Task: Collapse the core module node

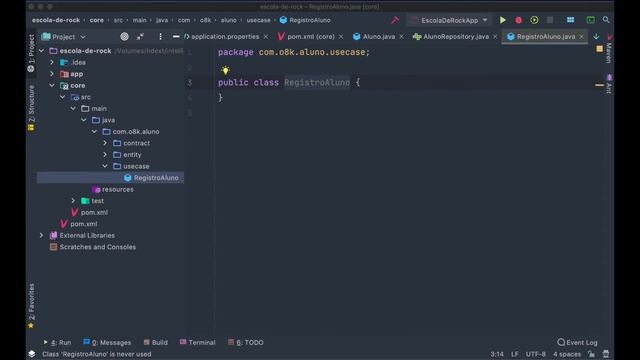Action: 52,85
